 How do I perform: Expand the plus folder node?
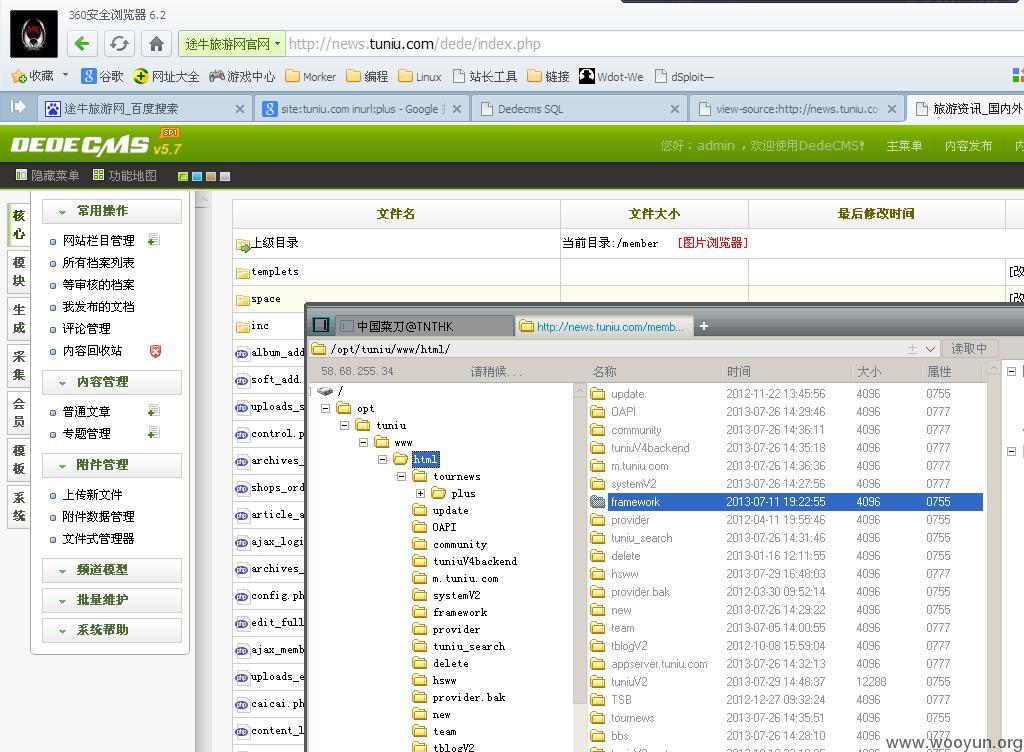pos(420,493)
